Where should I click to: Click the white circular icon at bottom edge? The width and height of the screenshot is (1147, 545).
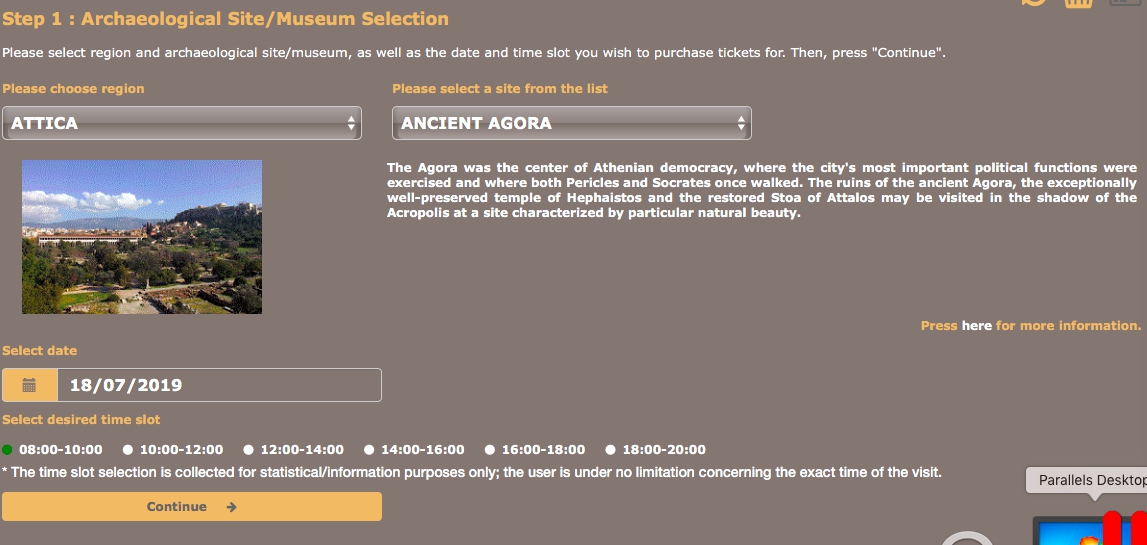[966, 540]
